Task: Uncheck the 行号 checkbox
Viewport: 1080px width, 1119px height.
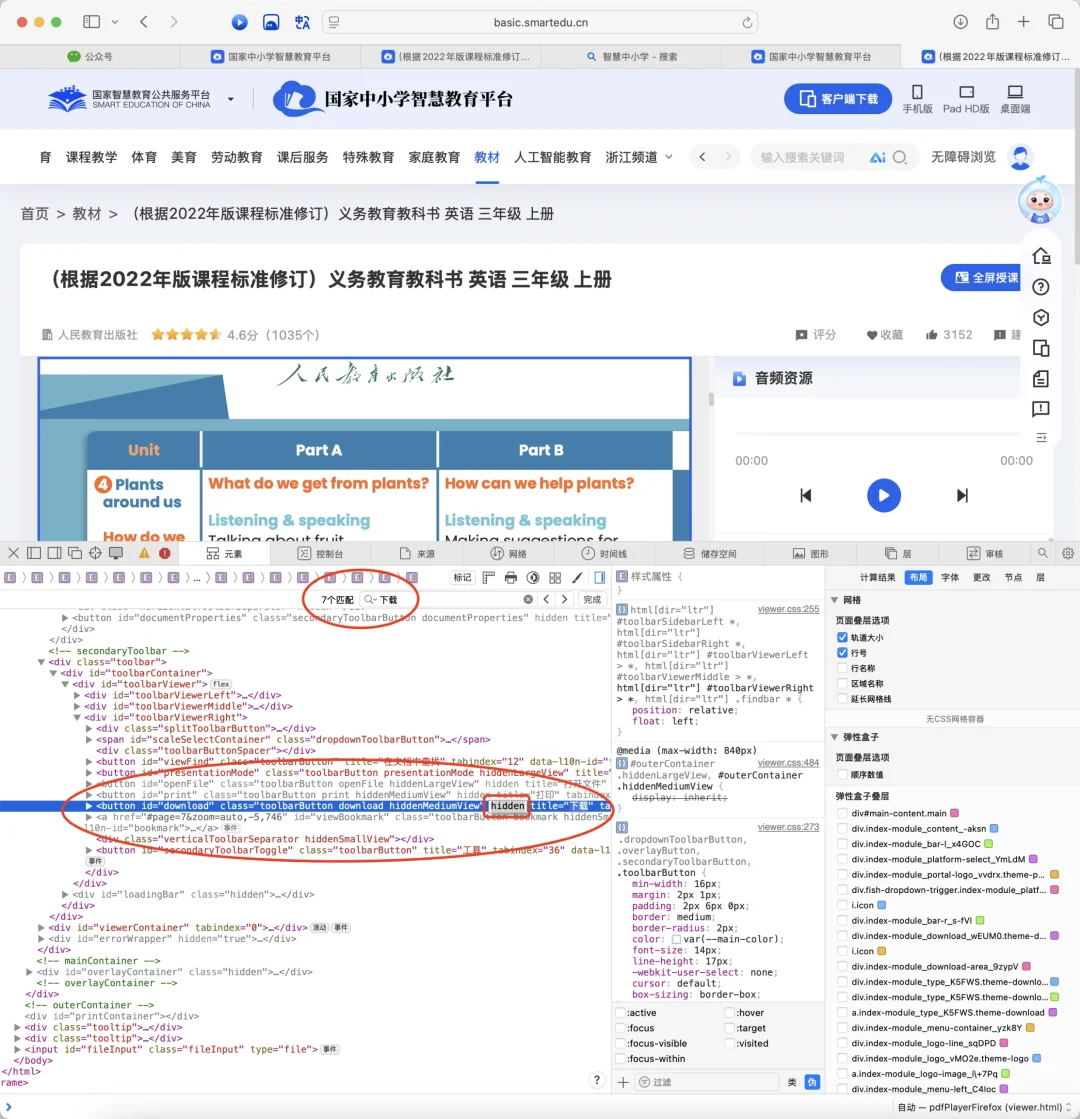Action: (x=842, y=653)
